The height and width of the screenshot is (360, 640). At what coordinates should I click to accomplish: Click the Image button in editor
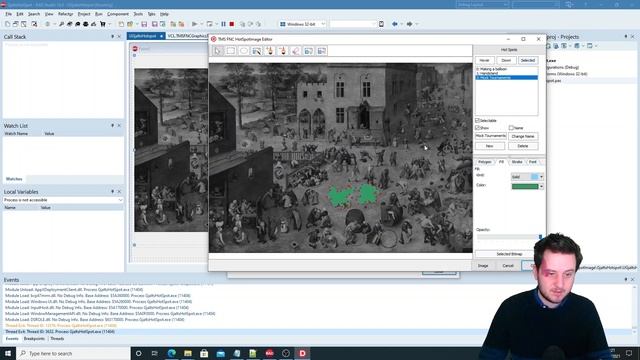click(483, 266)
